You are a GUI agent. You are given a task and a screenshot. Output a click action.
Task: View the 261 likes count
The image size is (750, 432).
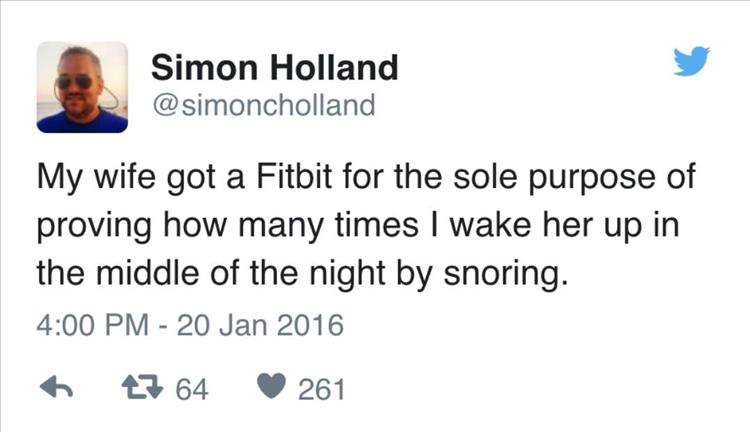[321, 389]
